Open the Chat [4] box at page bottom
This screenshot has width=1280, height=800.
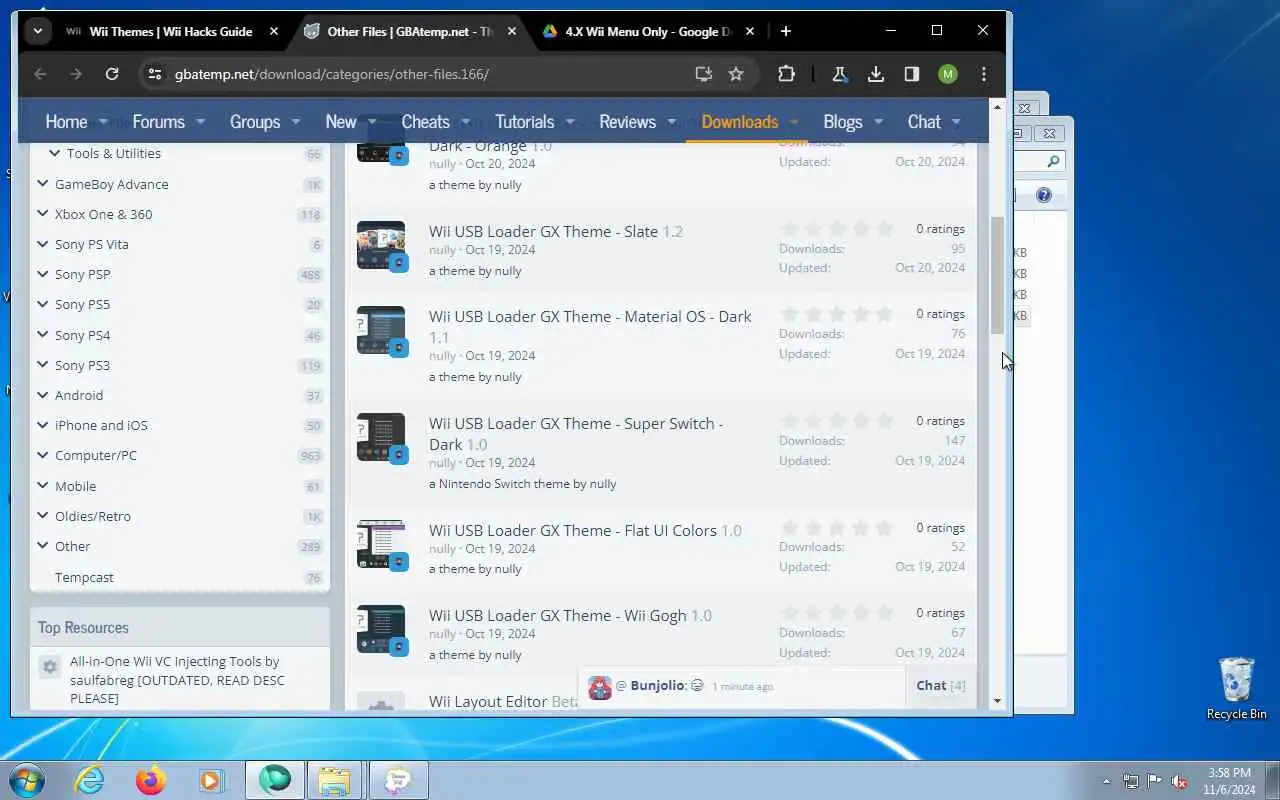coord(941,685)
